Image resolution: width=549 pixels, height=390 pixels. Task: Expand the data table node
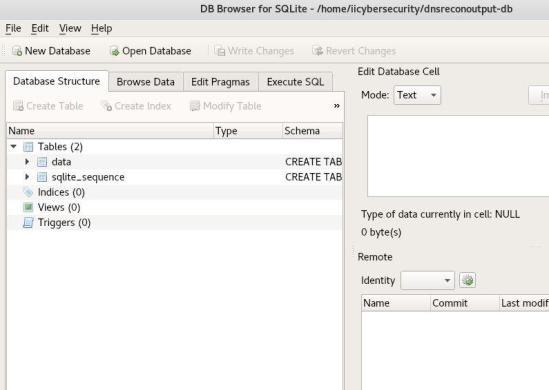(x=27, y=162)
